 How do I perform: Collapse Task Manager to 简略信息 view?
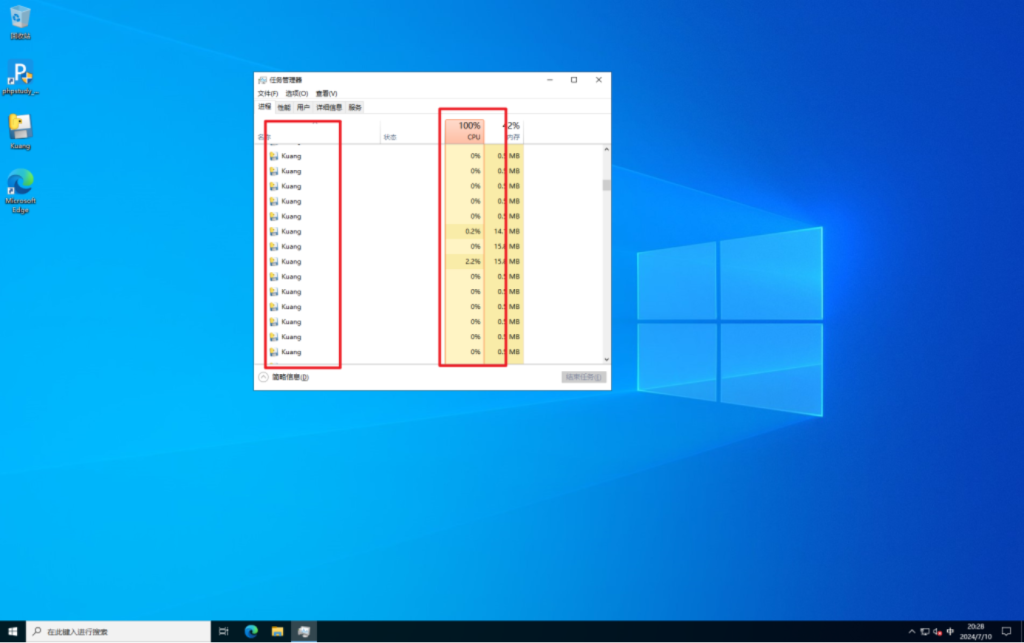[285, 377]
